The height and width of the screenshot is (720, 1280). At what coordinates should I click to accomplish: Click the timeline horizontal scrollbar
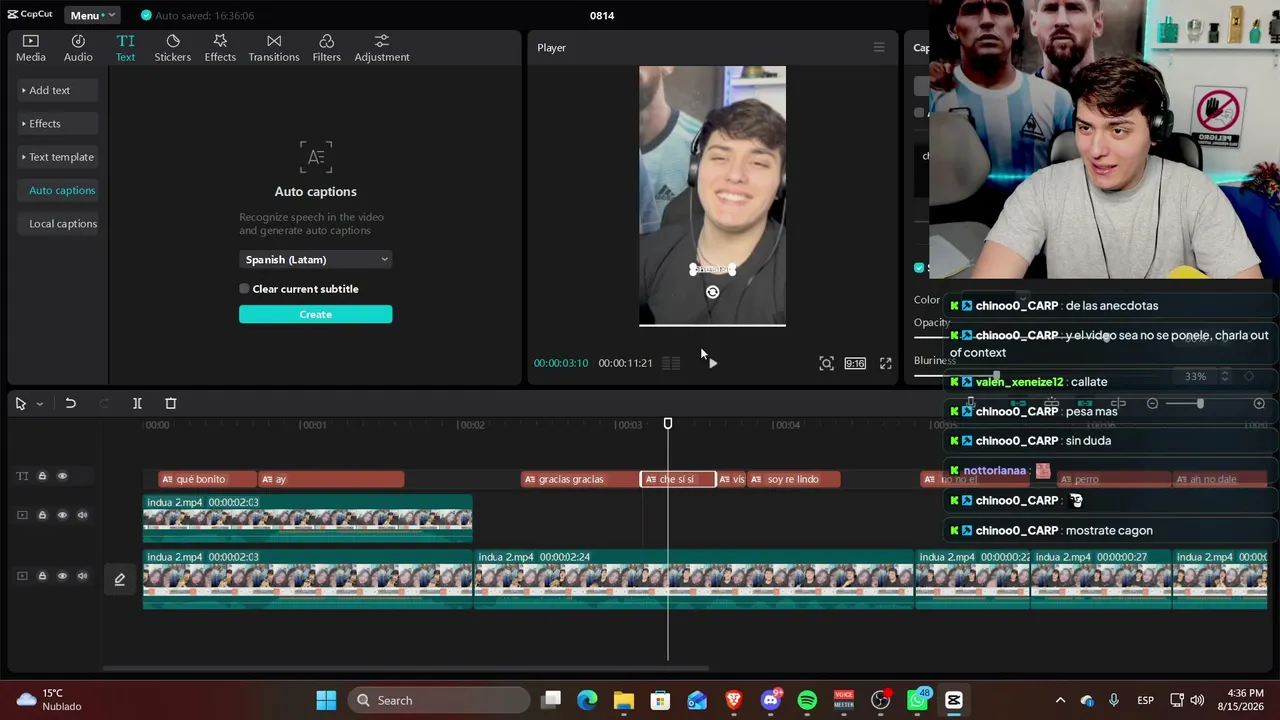[x=405, y=668]
